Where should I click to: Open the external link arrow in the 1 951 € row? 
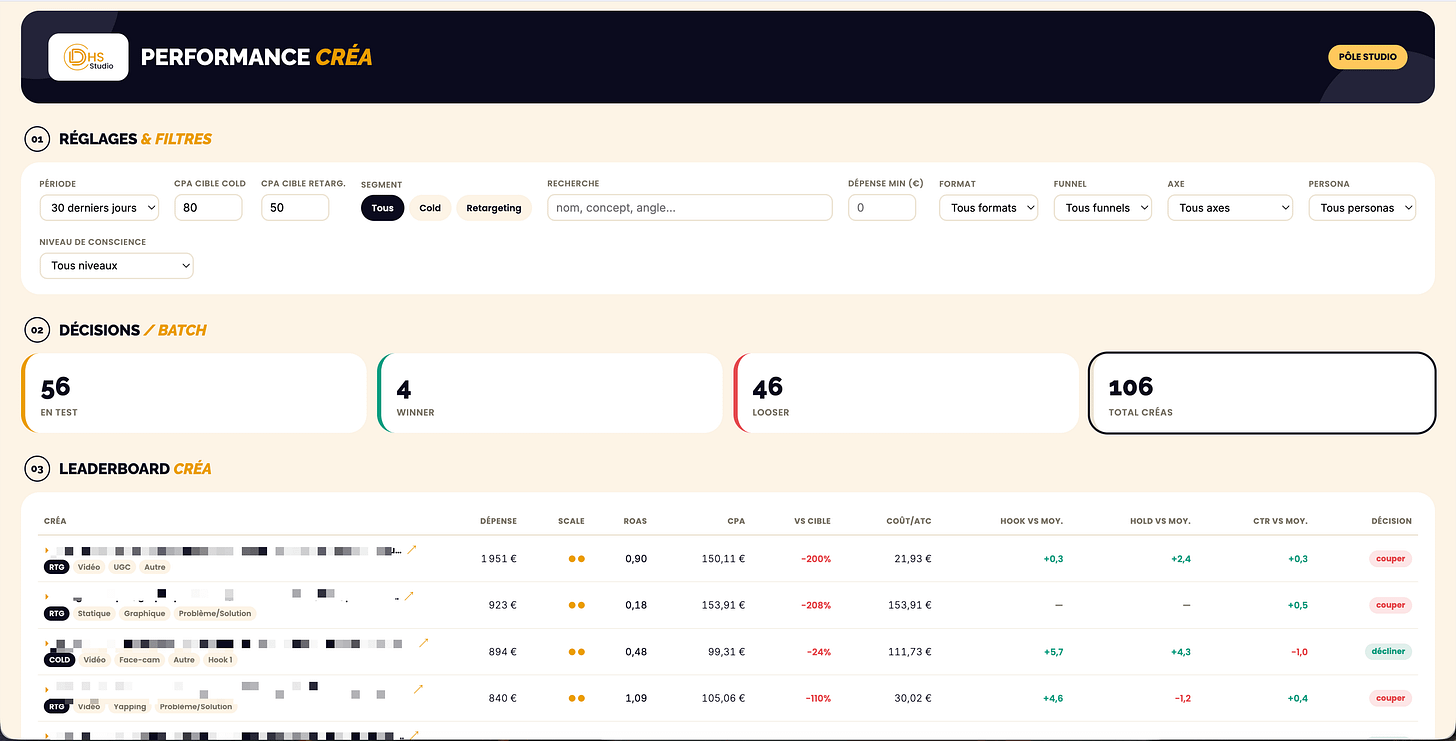click(411, 549)
